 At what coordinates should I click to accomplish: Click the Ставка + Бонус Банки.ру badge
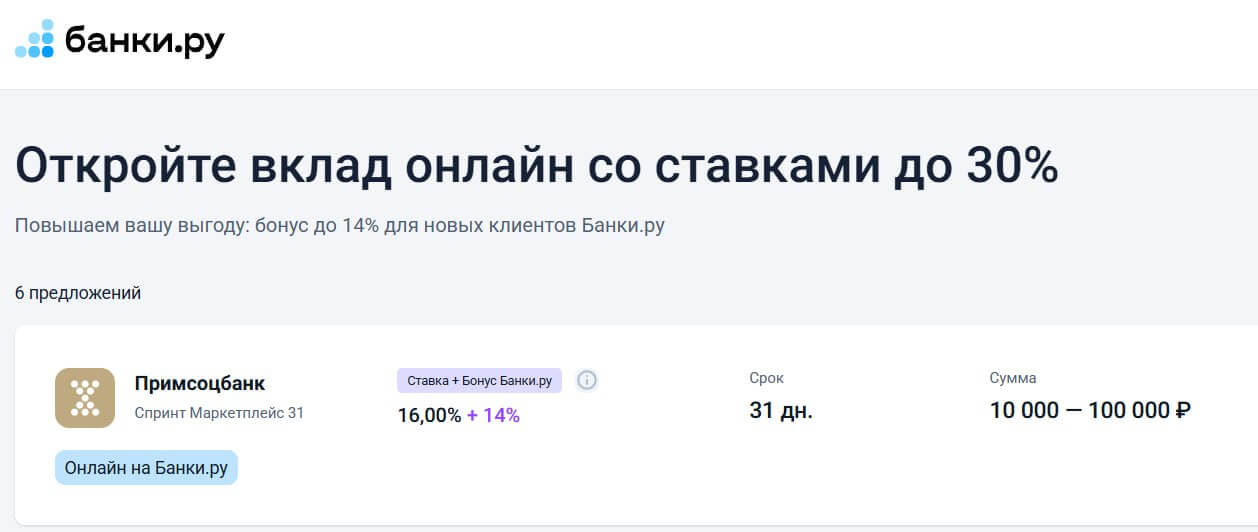tap(479, 380)
